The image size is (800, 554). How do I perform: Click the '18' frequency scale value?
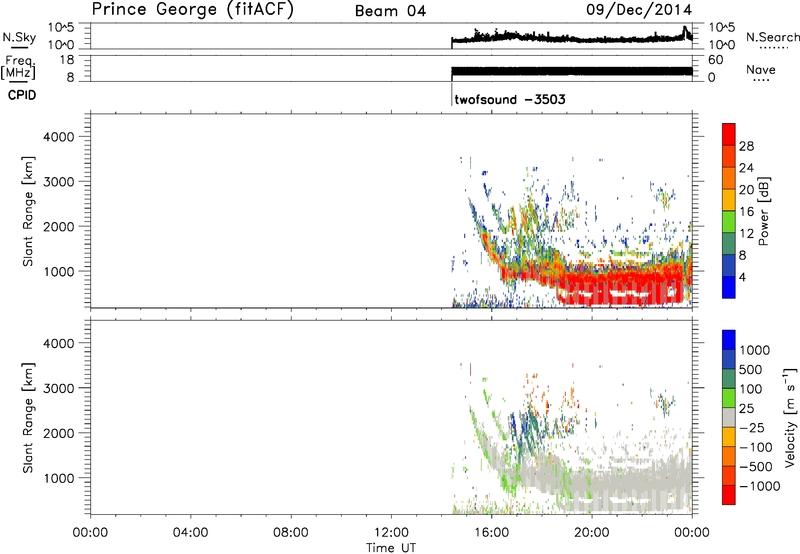tap(67, 60)
